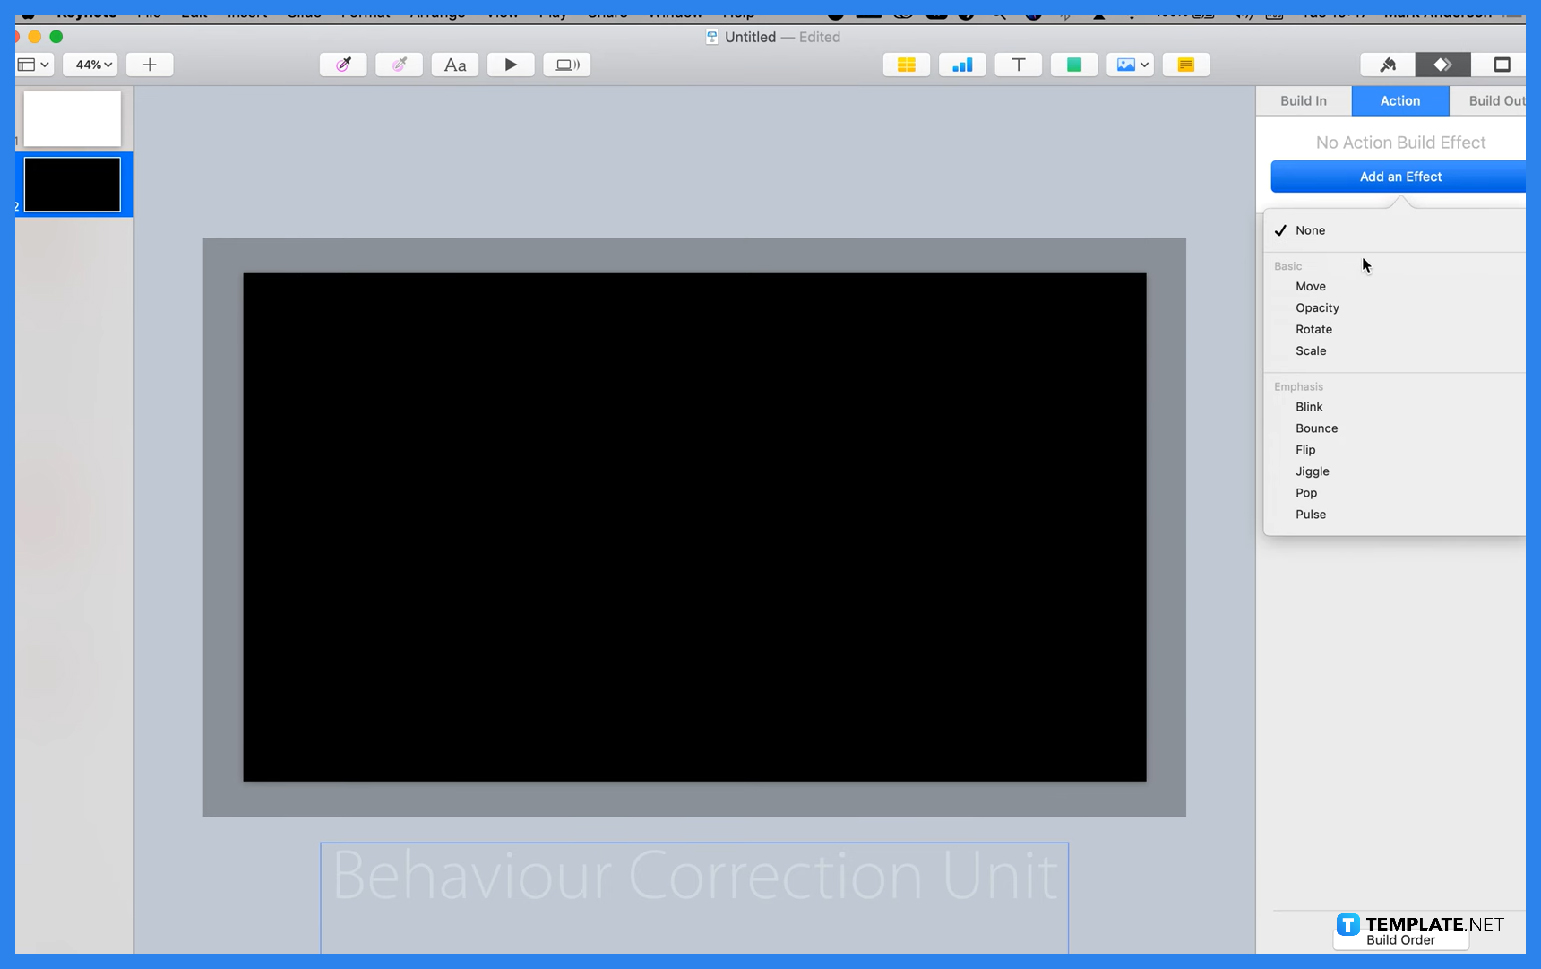The height and width of the screenshot is (969, 1541).
Task: Switch to the Build In tab
Action: pos(1301,100)
